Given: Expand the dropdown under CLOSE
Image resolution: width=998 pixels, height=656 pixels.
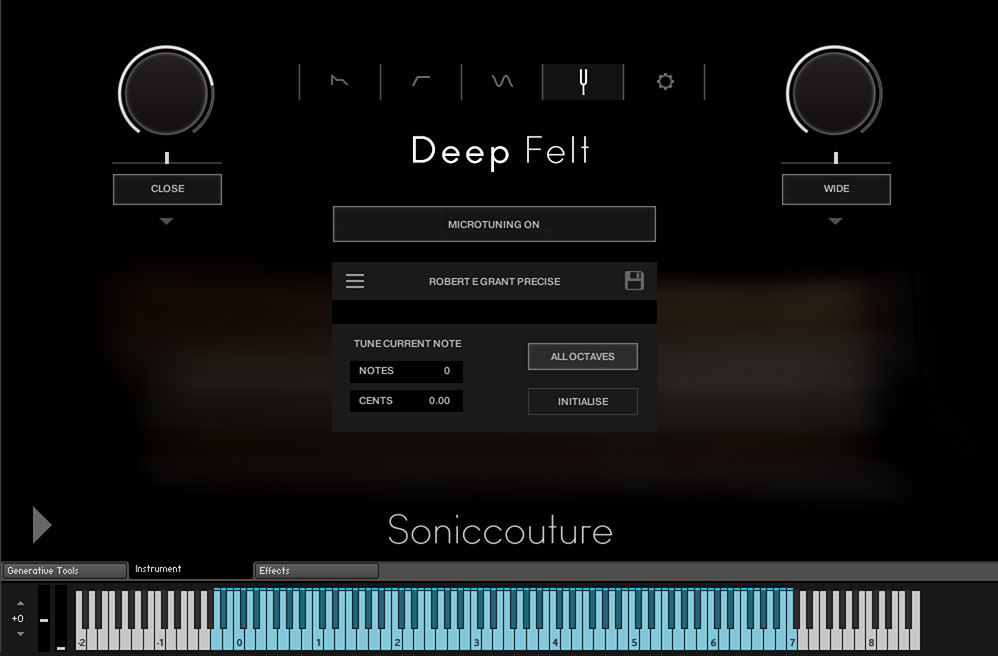Looking at the screenshot, I should pyautogui.click(x=167, y=222).
